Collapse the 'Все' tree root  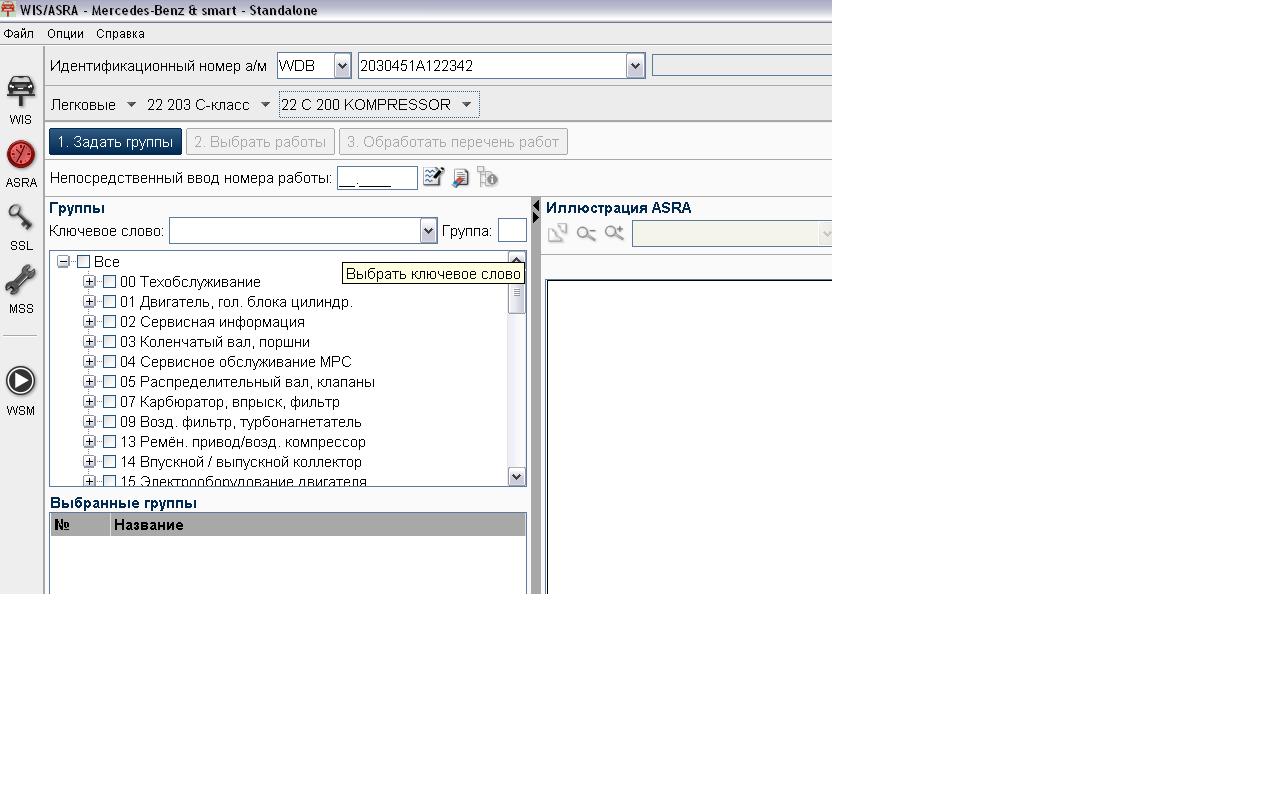pyautogui.click(x=63, y=262)
